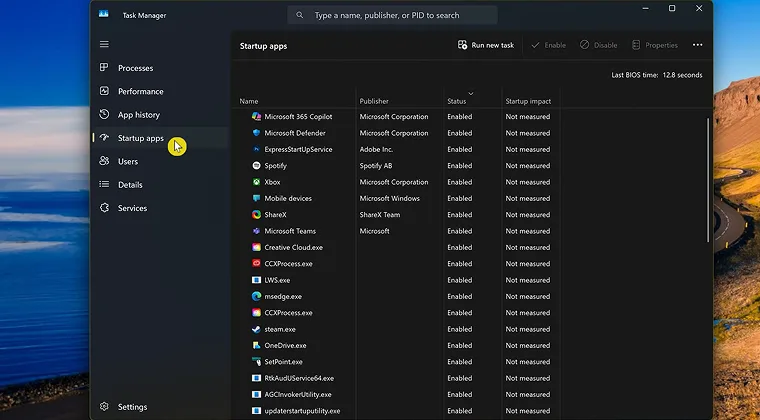Viewport: 760px width, 420px height.
Task: Click the Microsoft Defender shield icon
Action: click(x=256, y=133)
